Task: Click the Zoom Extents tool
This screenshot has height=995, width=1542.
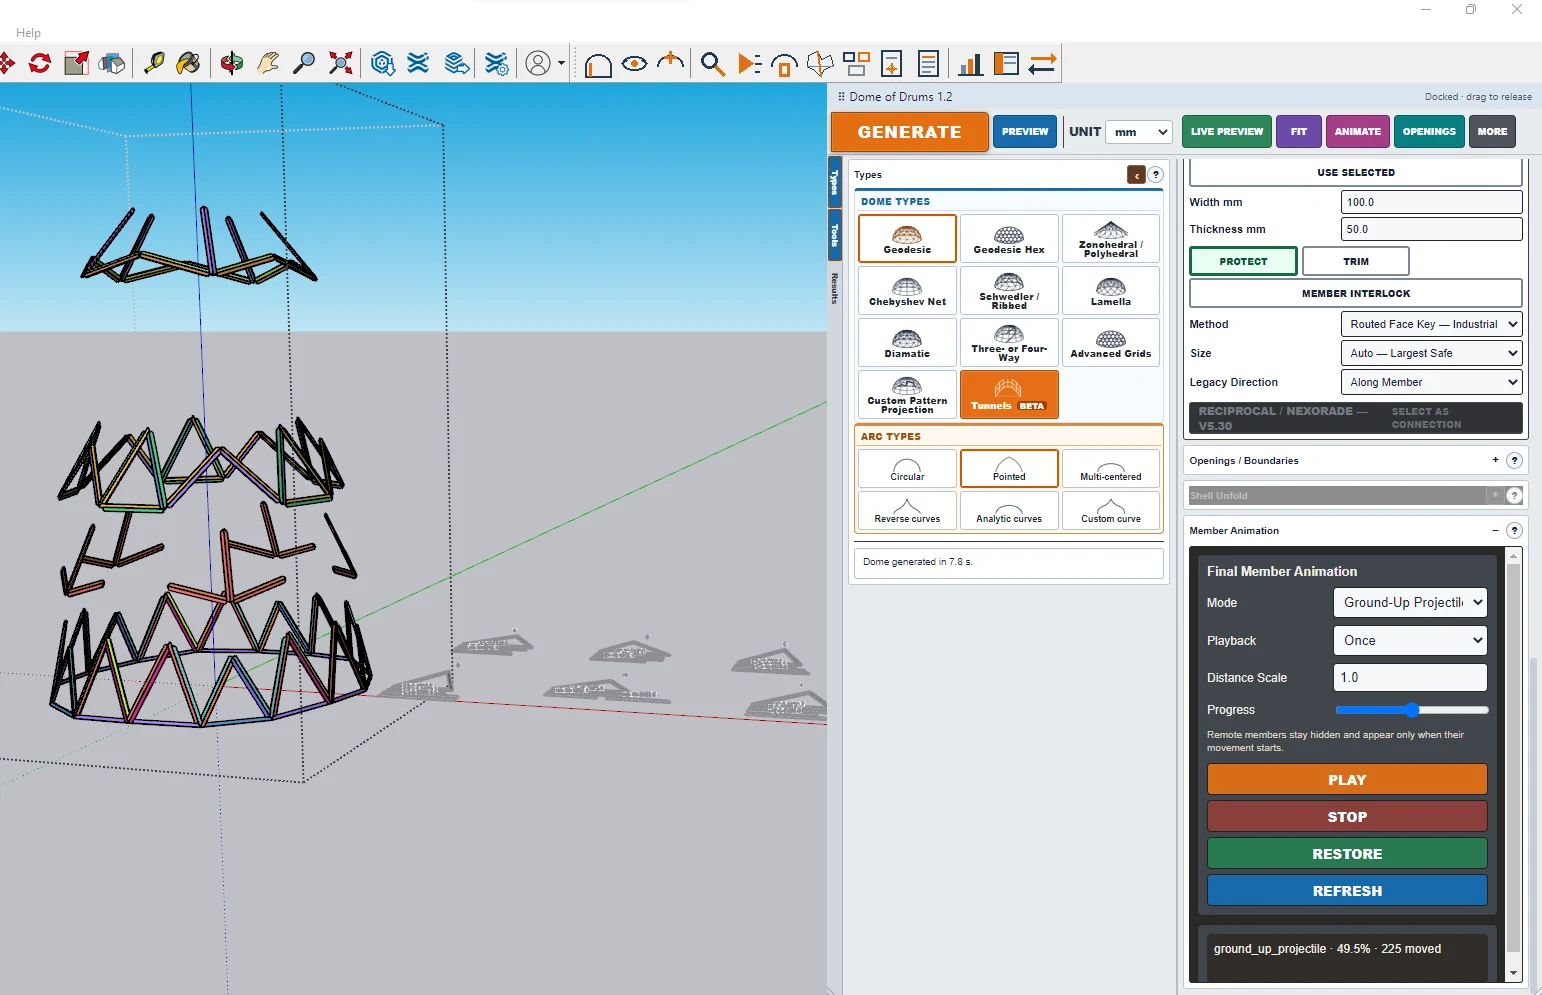Action: point(341,64)
